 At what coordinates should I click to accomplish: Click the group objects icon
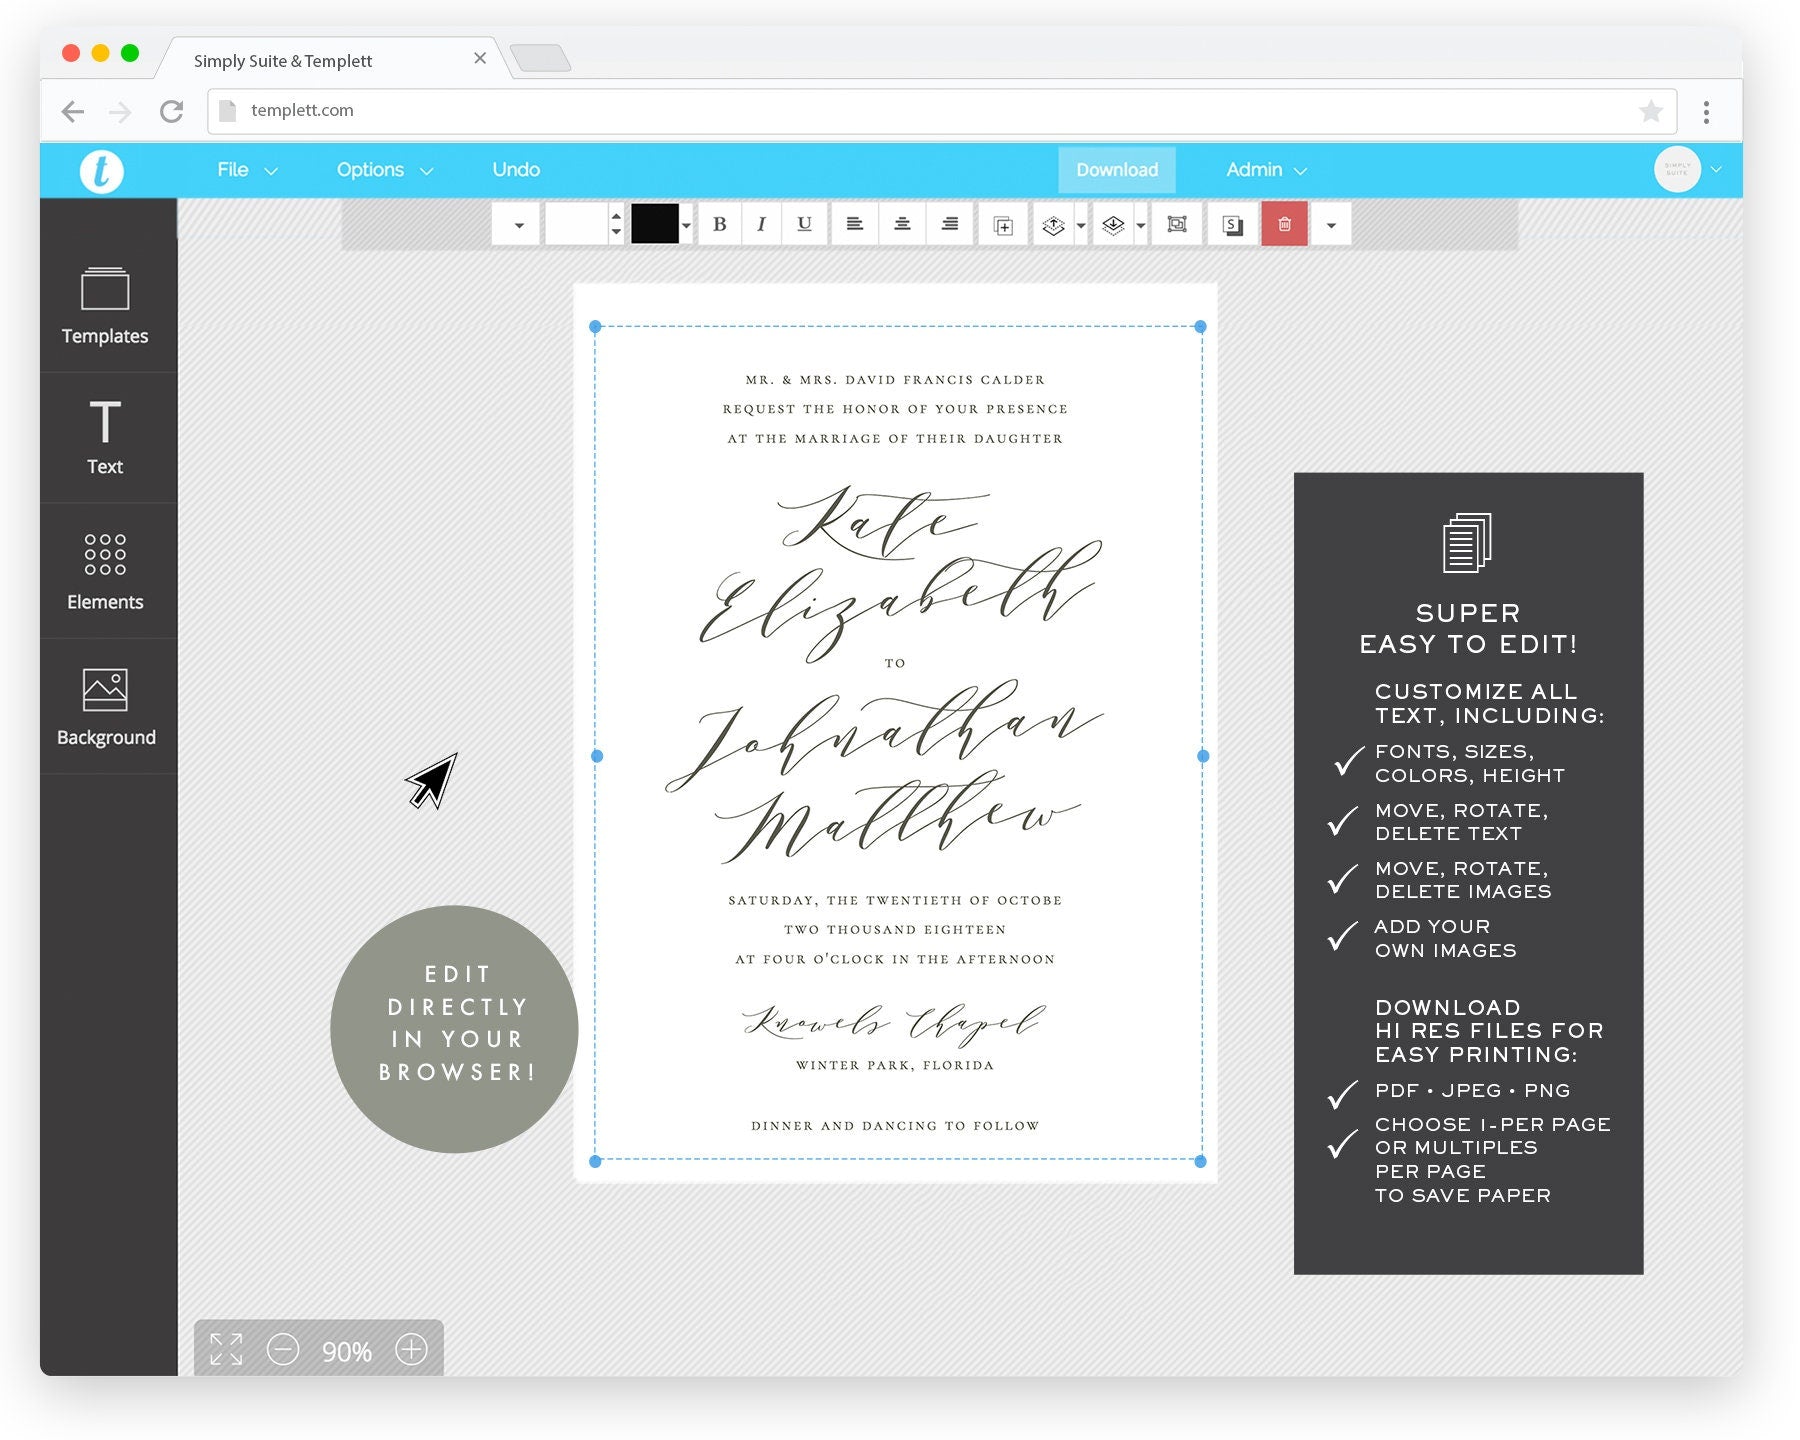1177,224
